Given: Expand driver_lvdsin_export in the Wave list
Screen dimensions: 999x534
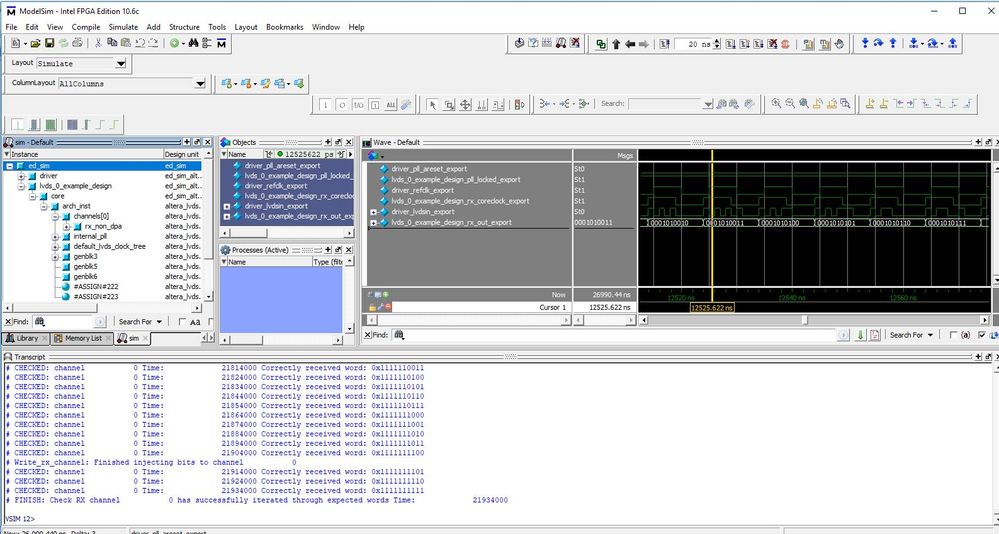Looking at the screenshot, I should click(x=374, y=212).
